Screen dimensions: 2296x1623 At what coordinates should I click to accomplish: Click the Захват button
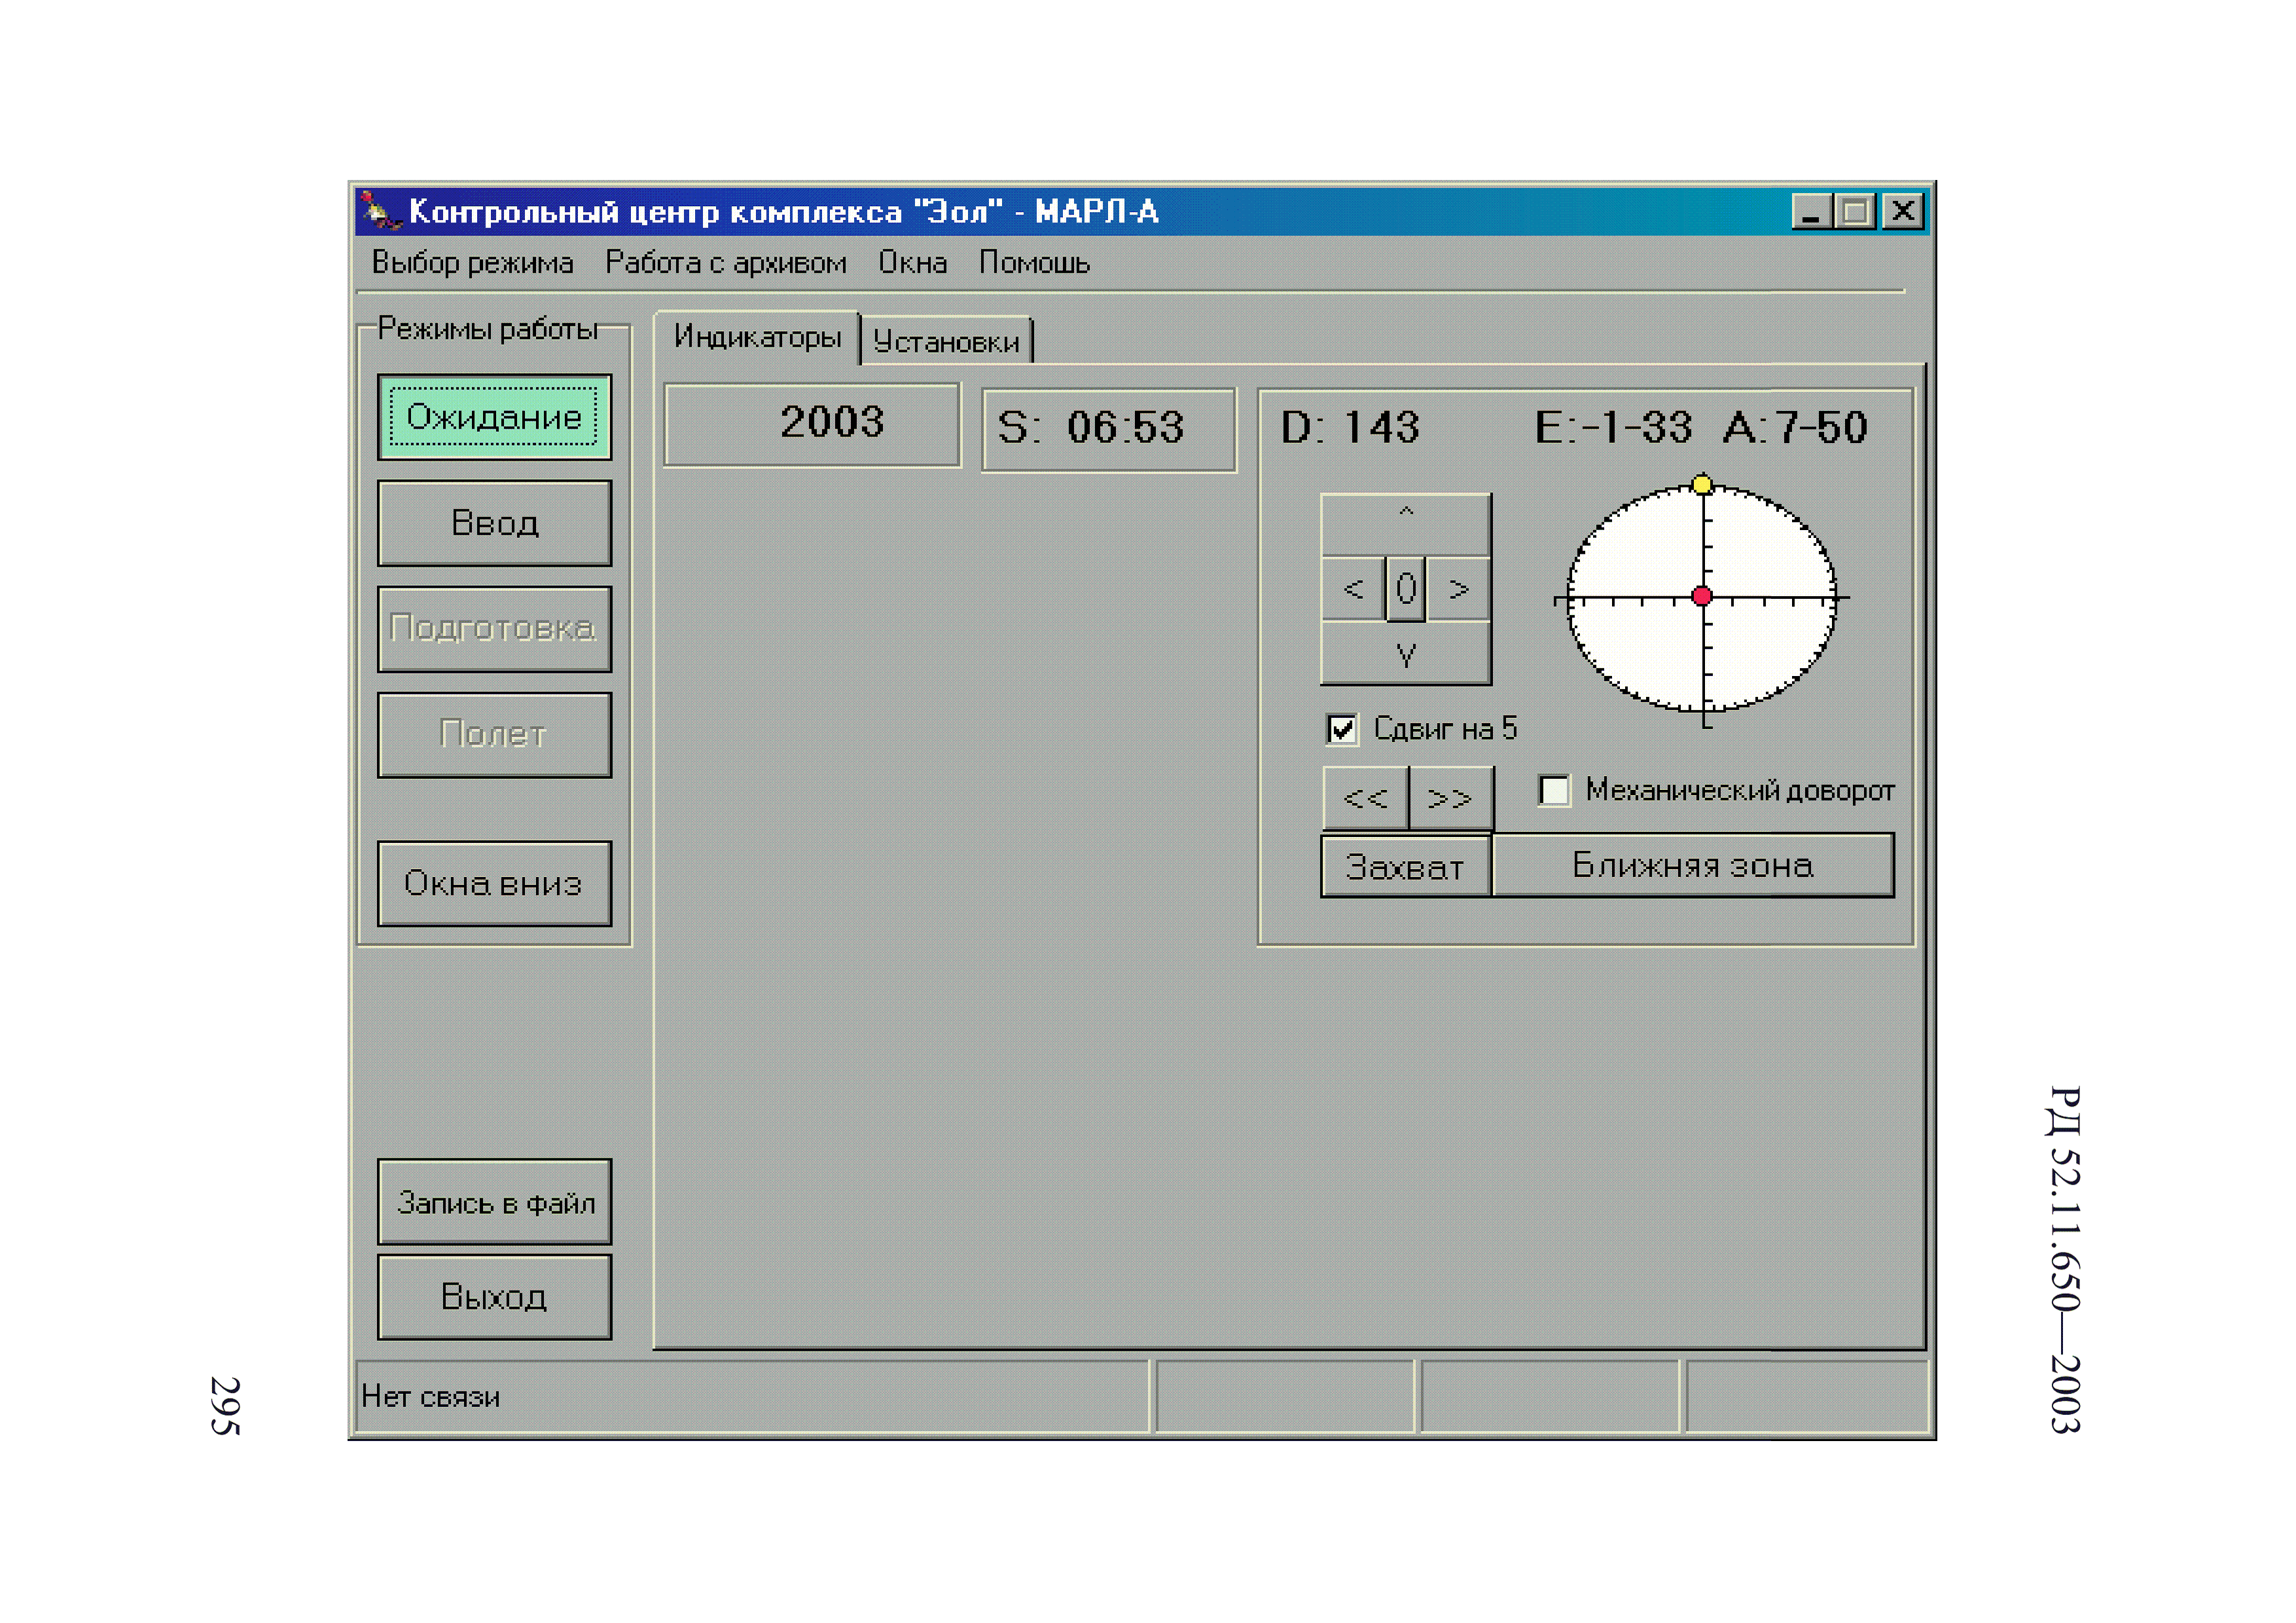point(1405,866)
